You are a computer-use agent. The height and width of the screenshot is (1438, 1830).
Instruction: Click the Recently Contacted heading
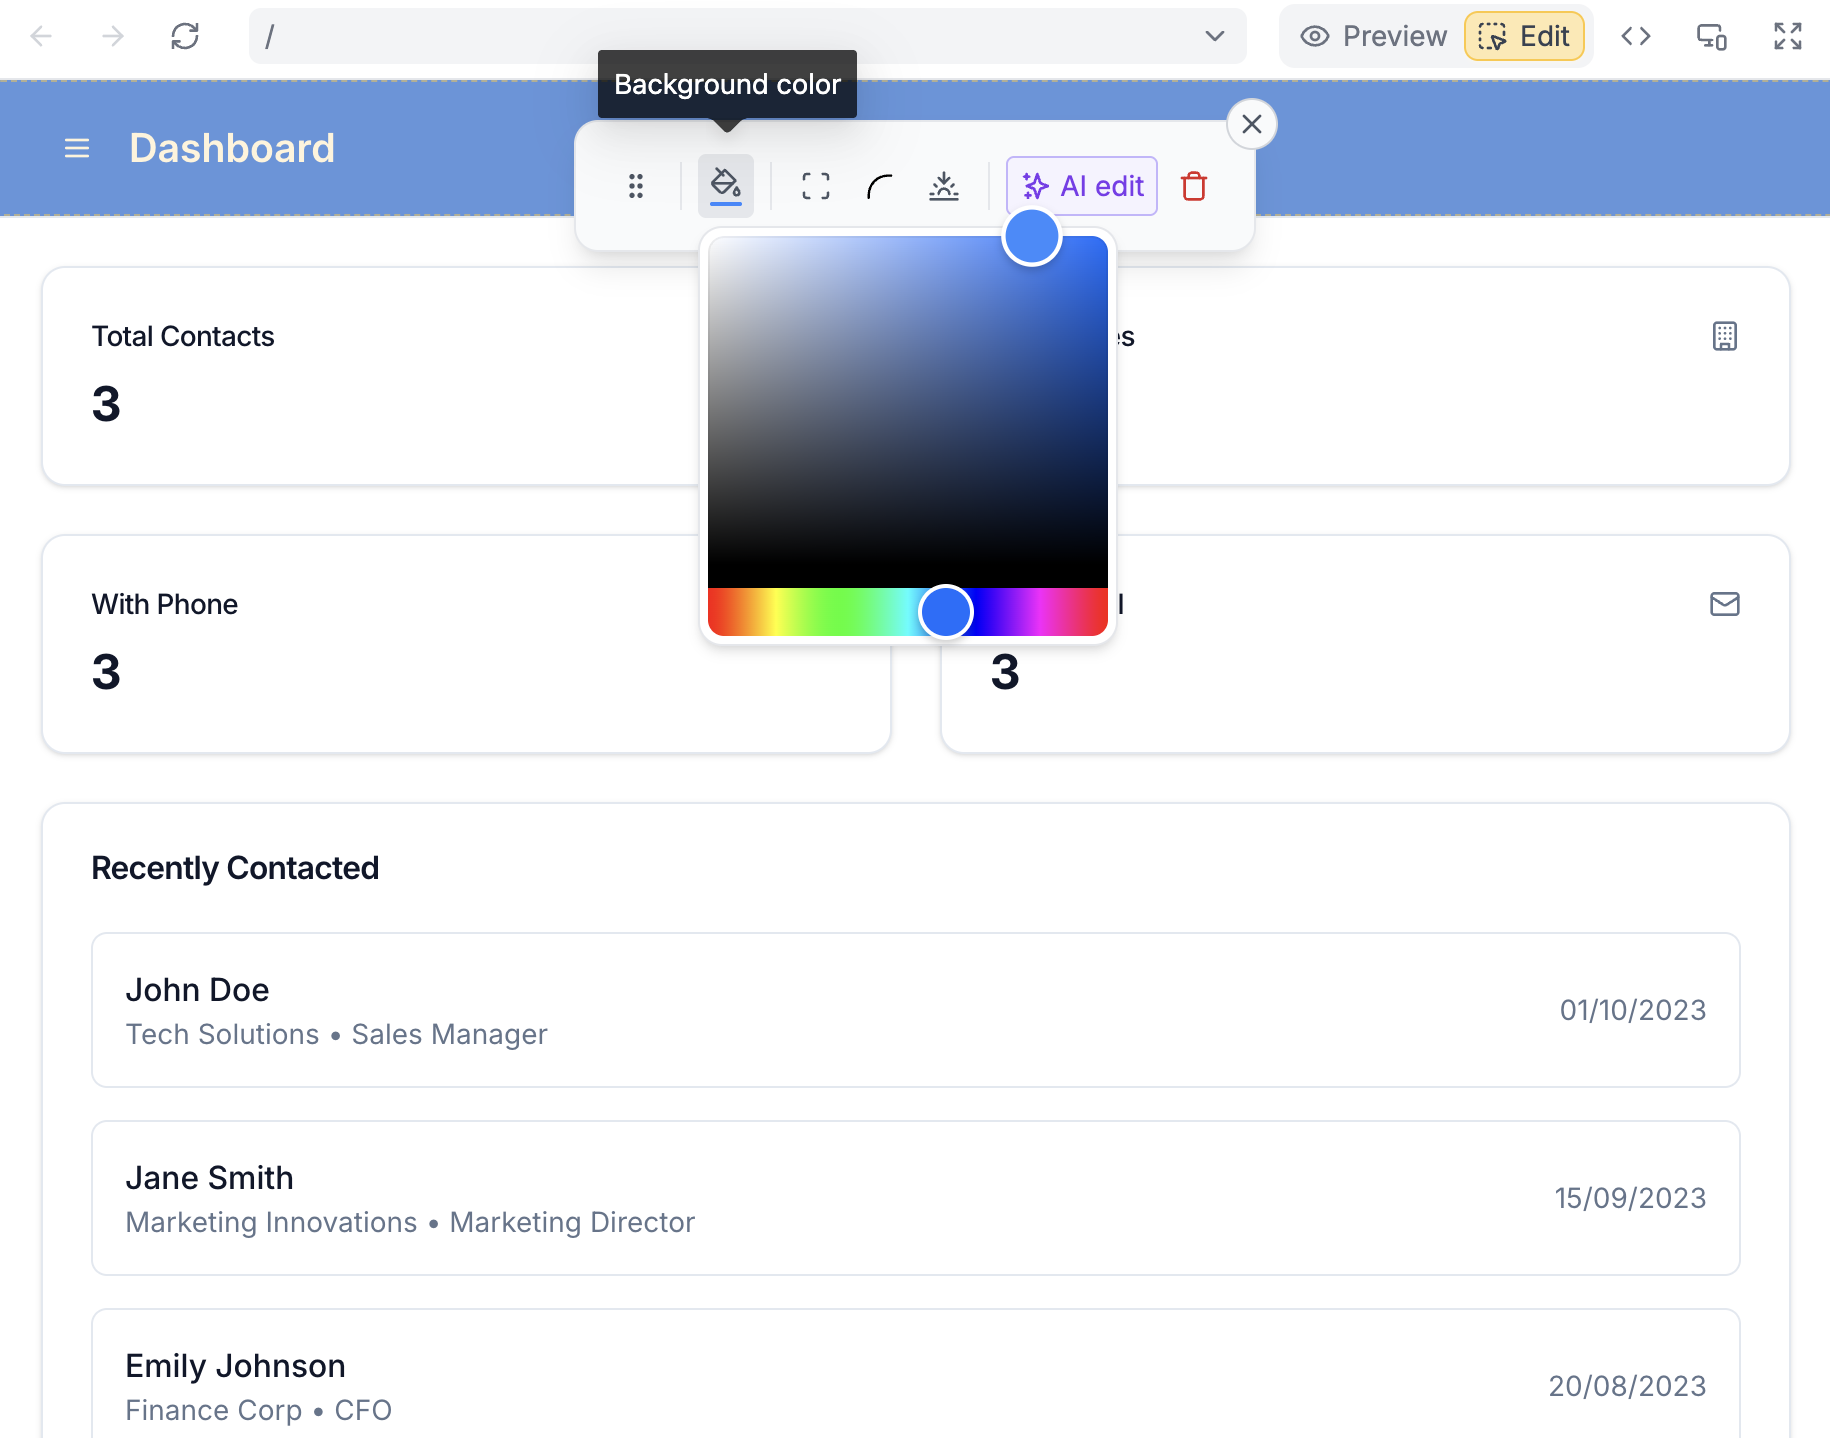(x=235, y=868)
